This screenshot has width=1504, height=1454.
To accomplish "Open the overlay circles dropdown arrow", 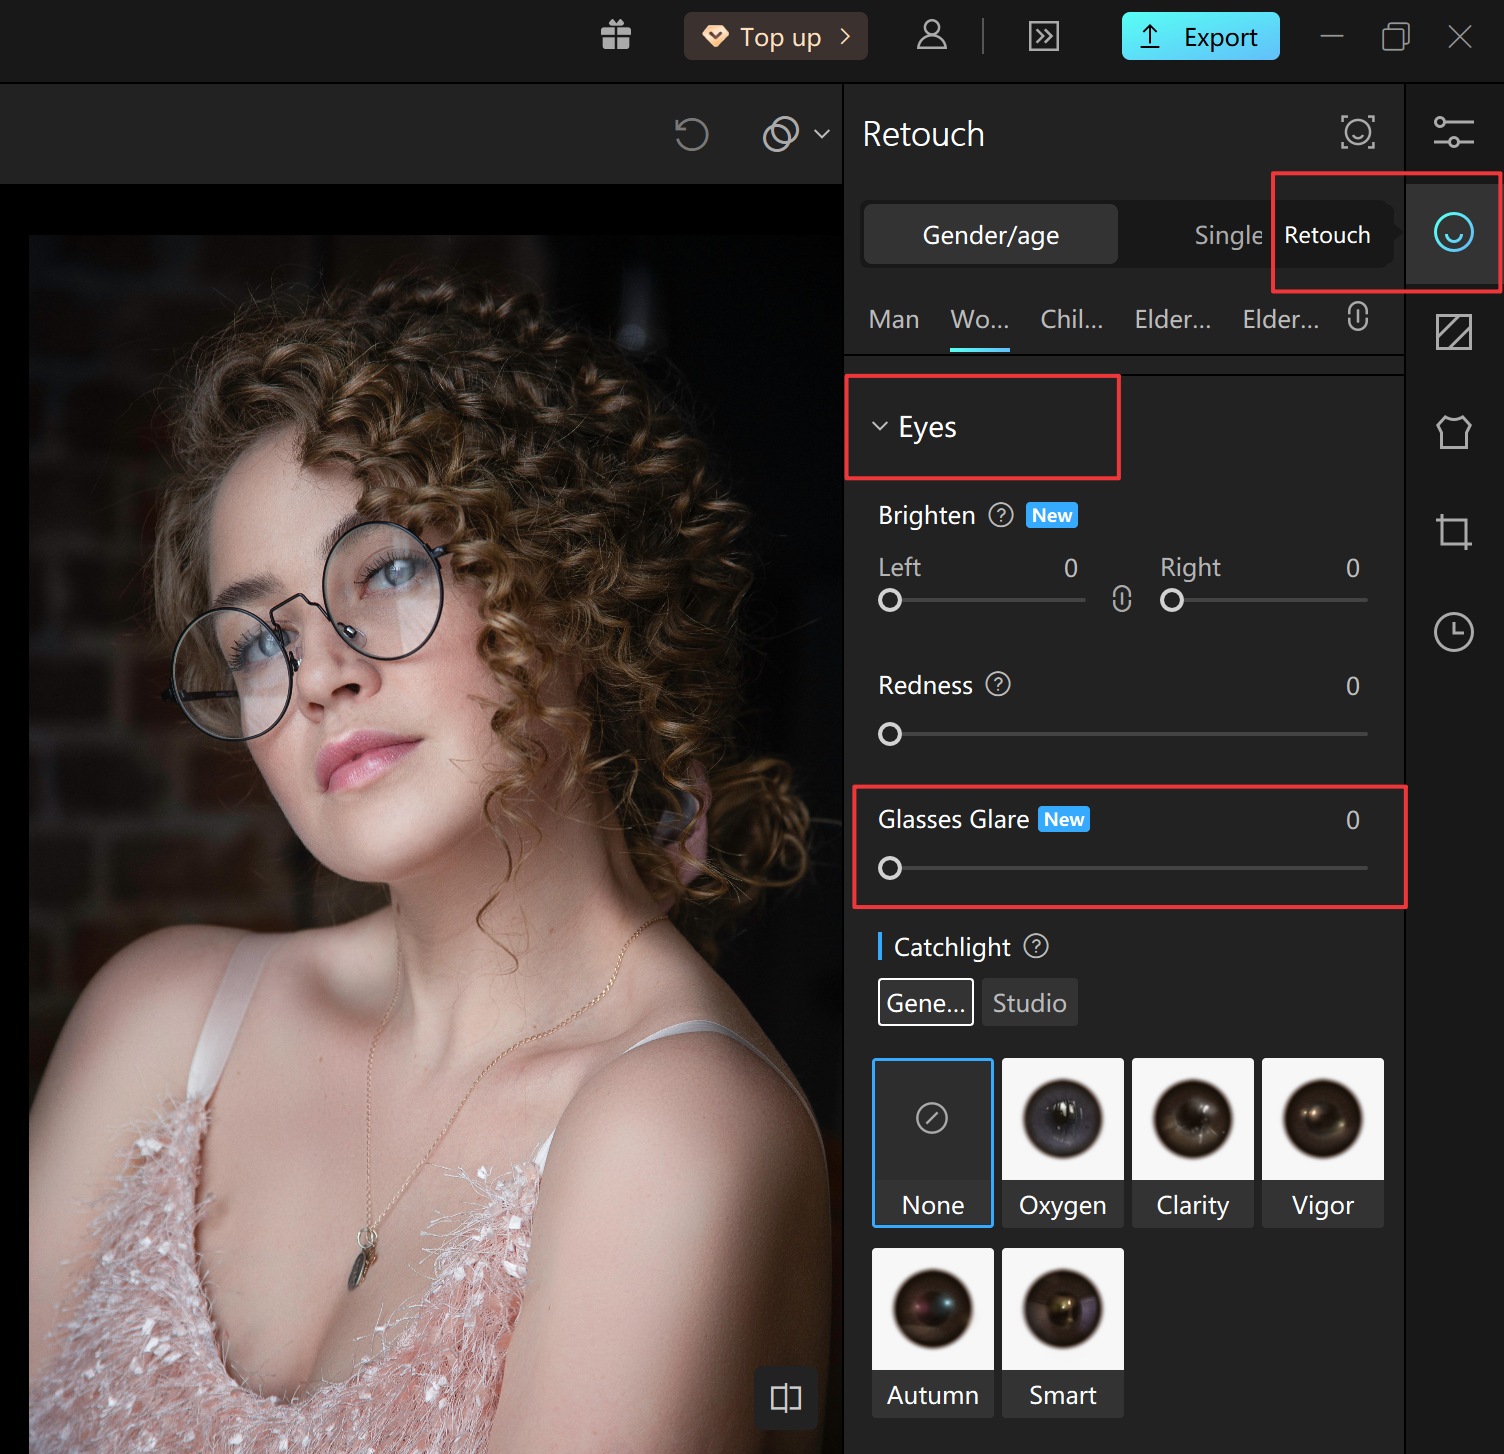I will point(822,134).
